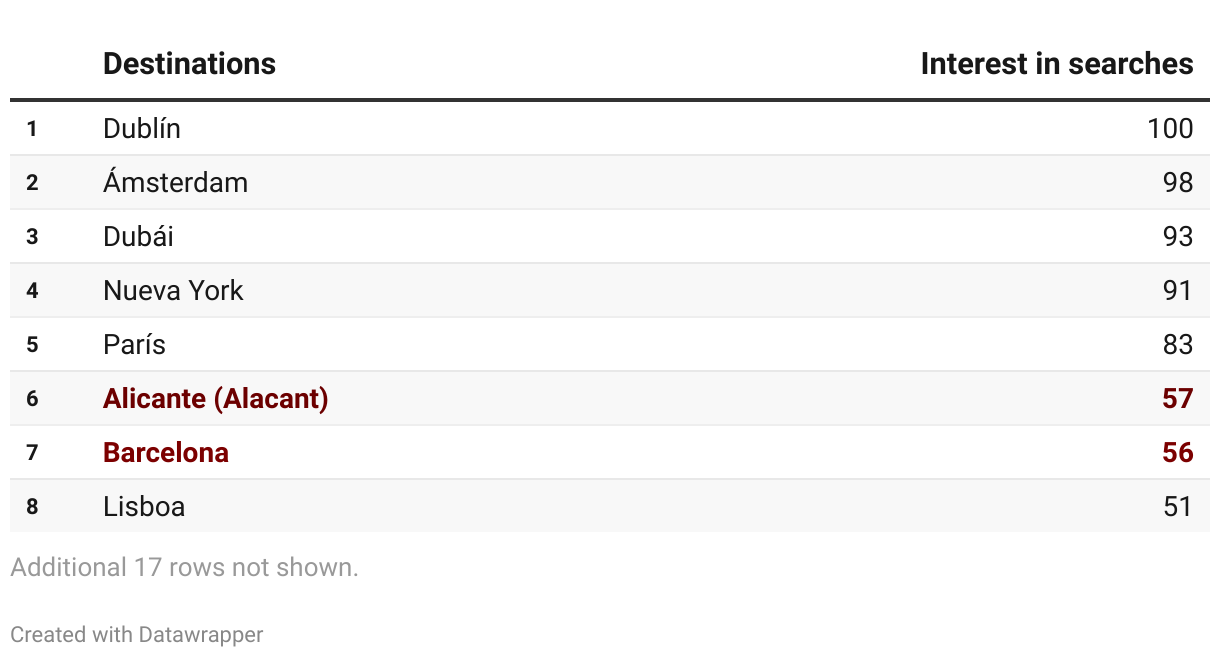Click the value 98 for Ámsterdam

[x=1178, y=182]
